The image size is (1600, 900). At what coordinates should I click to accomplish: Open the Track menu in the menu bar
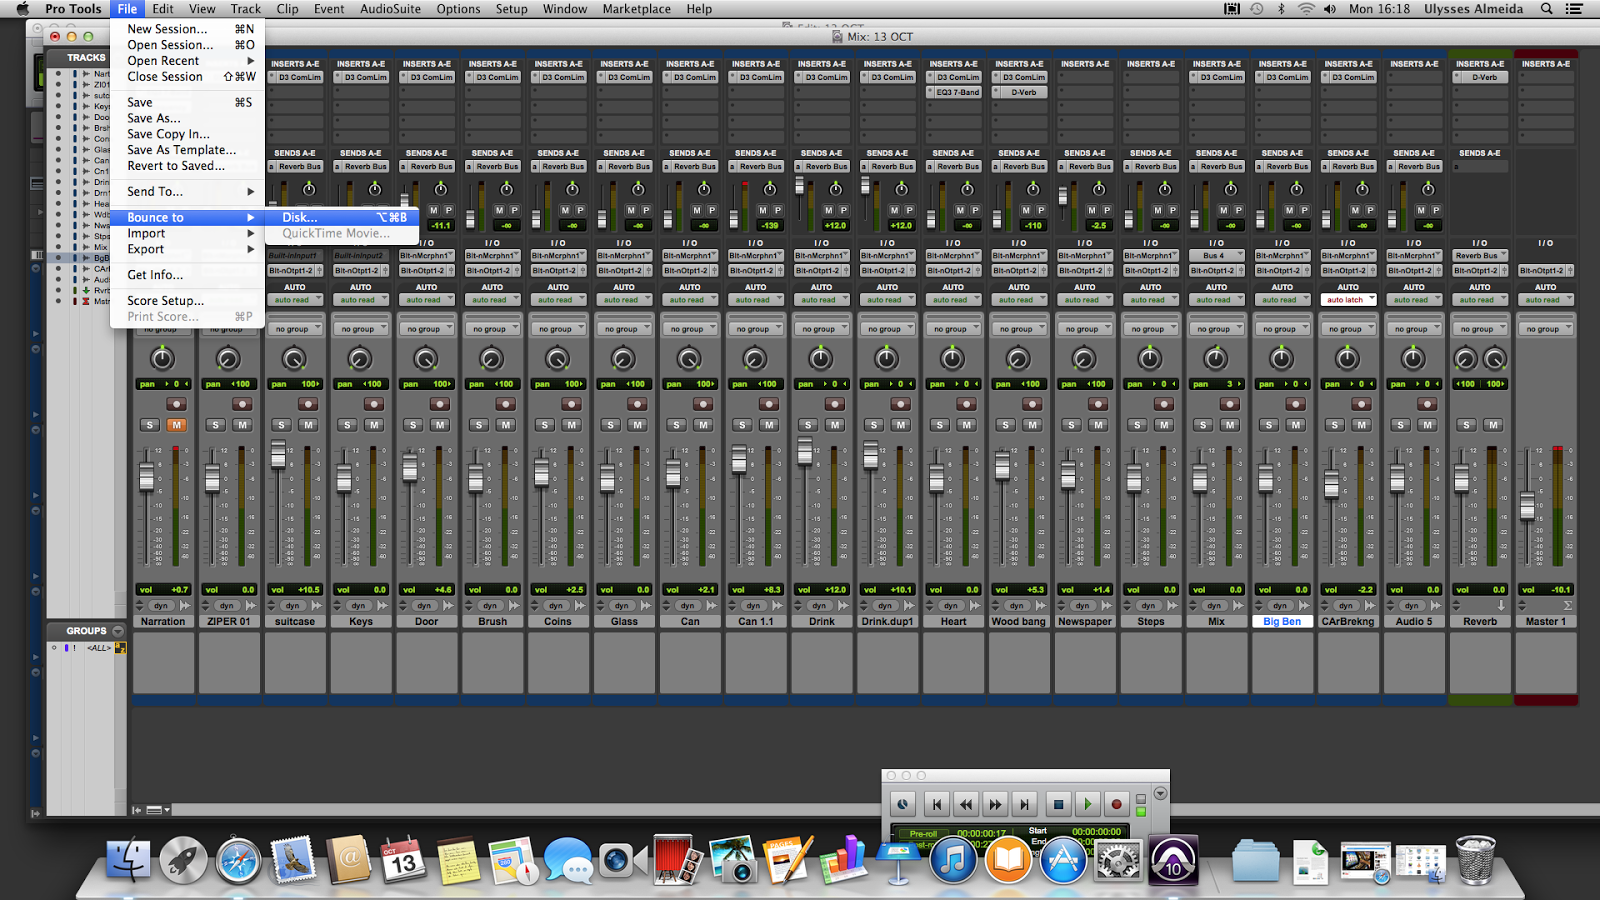(x=245, y=9)
